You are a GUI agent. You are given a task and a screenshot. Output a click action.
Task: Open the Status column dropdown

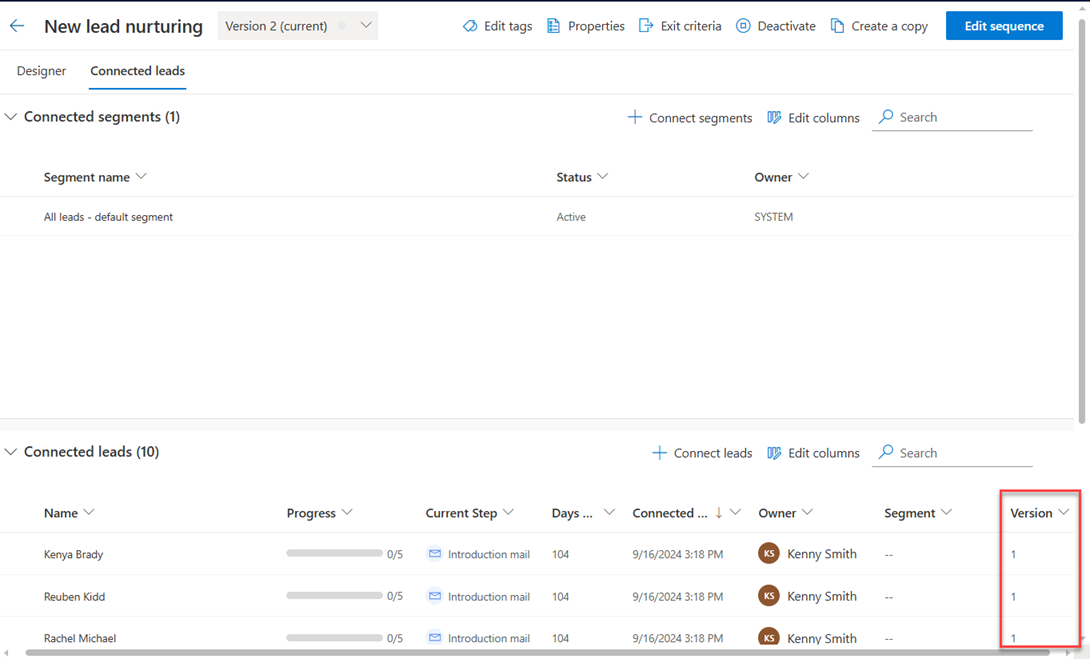(x=603, y=177)
